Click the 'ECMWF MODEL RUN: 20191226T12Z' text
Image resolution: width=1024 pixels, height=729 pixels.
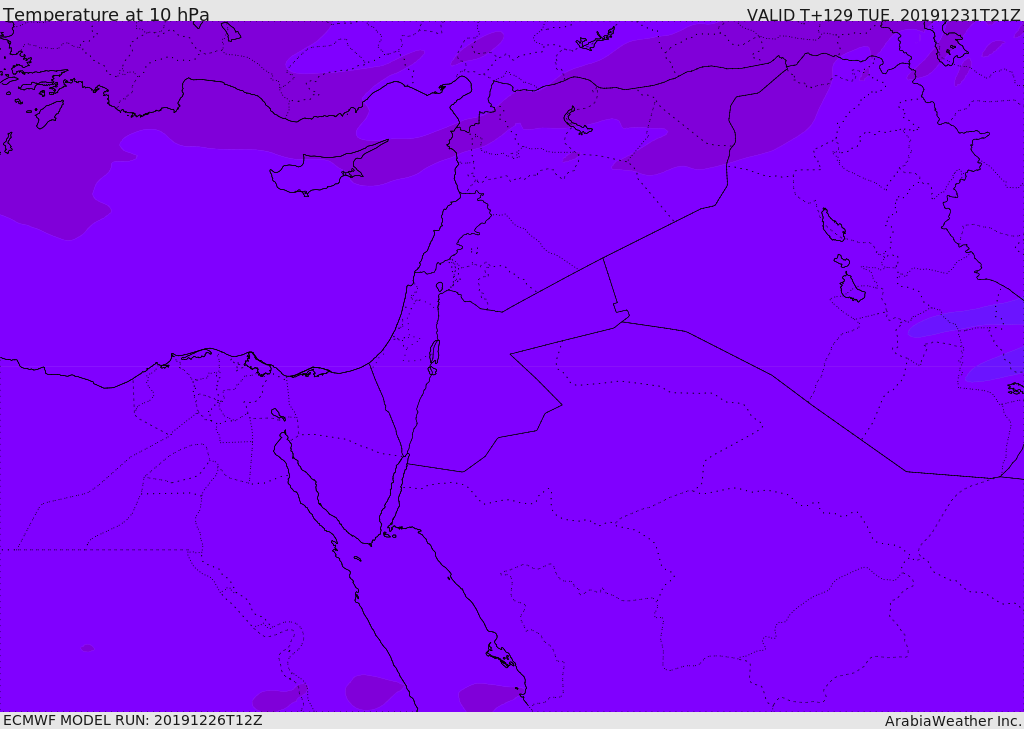coord(133,721)
